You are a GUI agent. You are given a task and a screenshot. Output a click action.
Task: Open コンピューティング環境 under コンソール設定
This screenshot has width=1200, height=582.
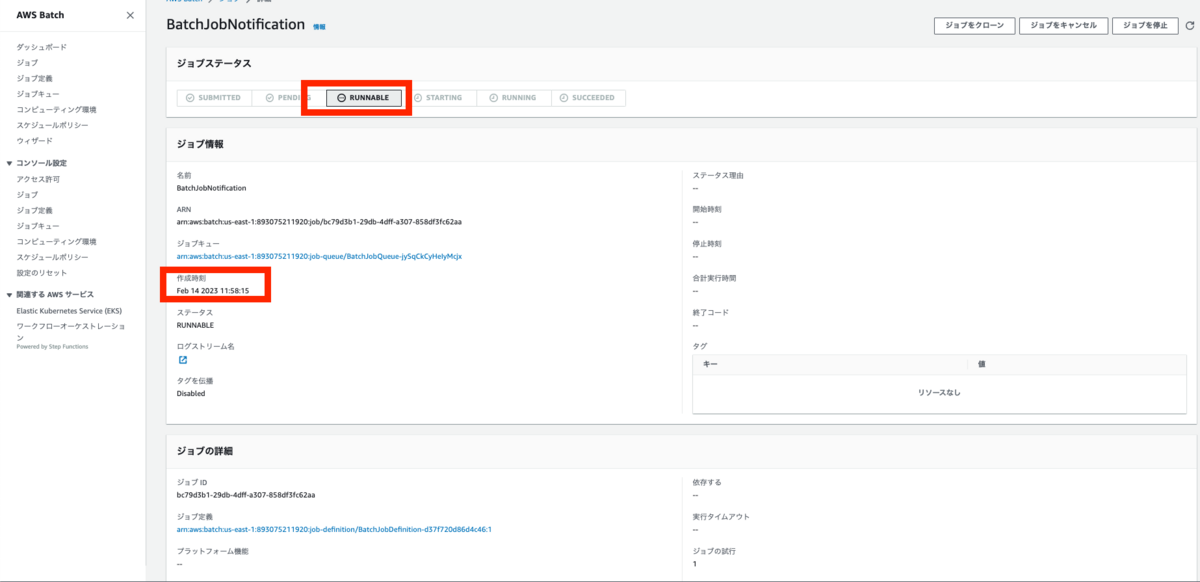point(56,241)
